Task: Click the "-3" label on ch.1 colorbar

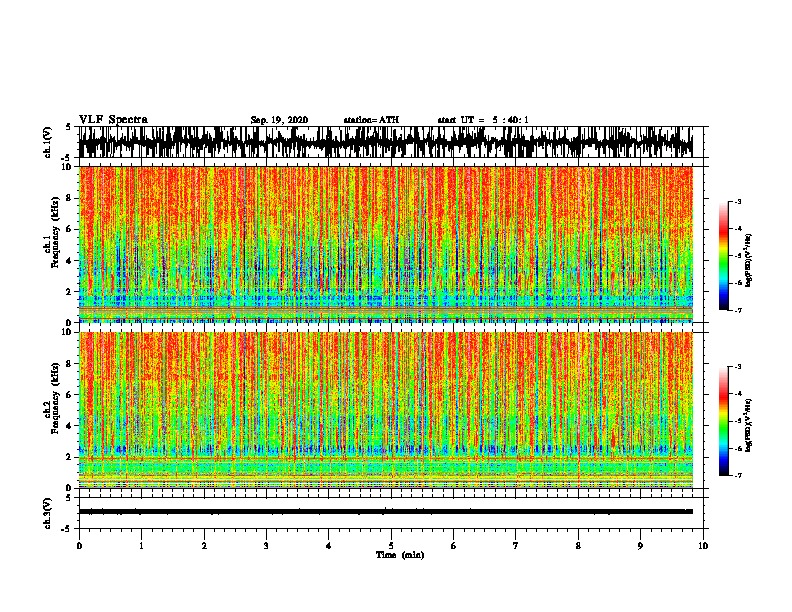Action: [737, 201]
